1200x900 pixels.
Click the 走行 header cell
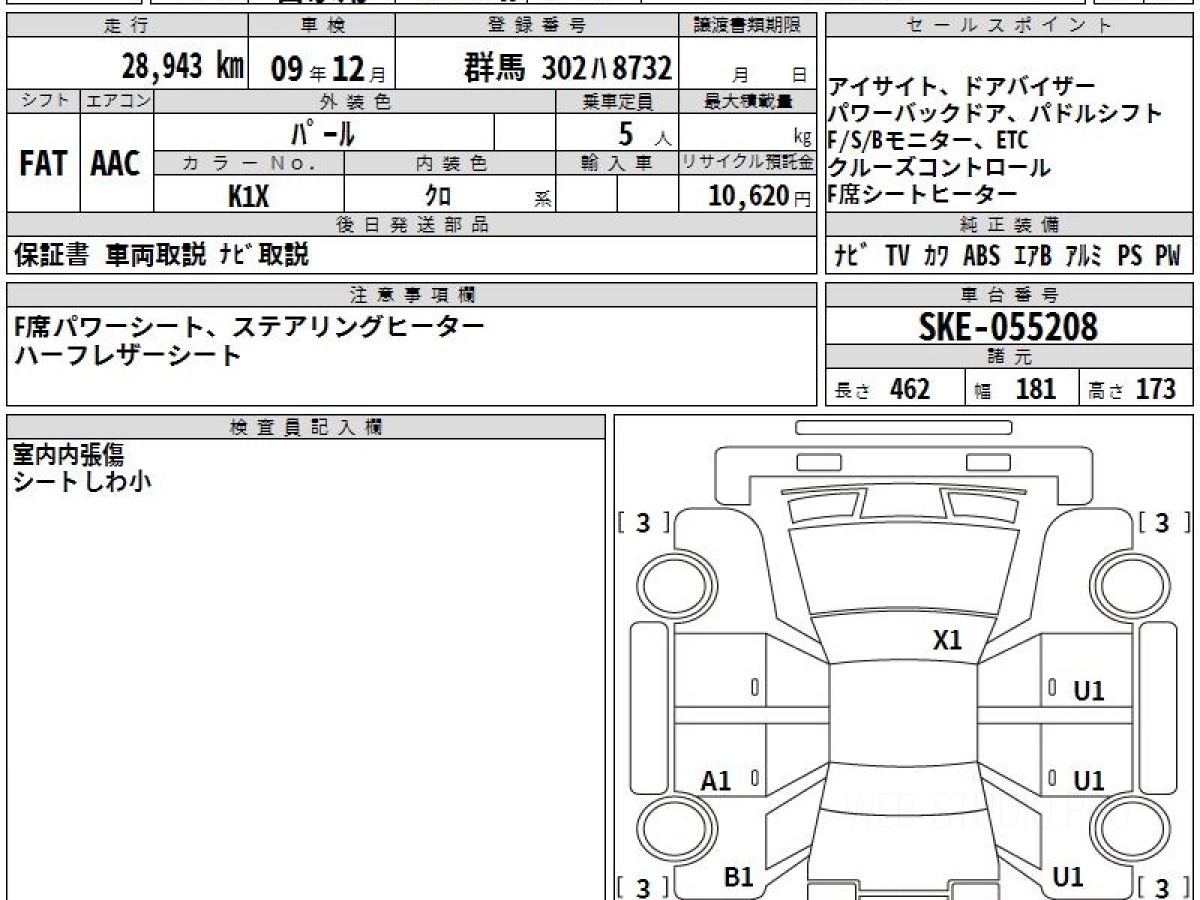coord(126,26)
